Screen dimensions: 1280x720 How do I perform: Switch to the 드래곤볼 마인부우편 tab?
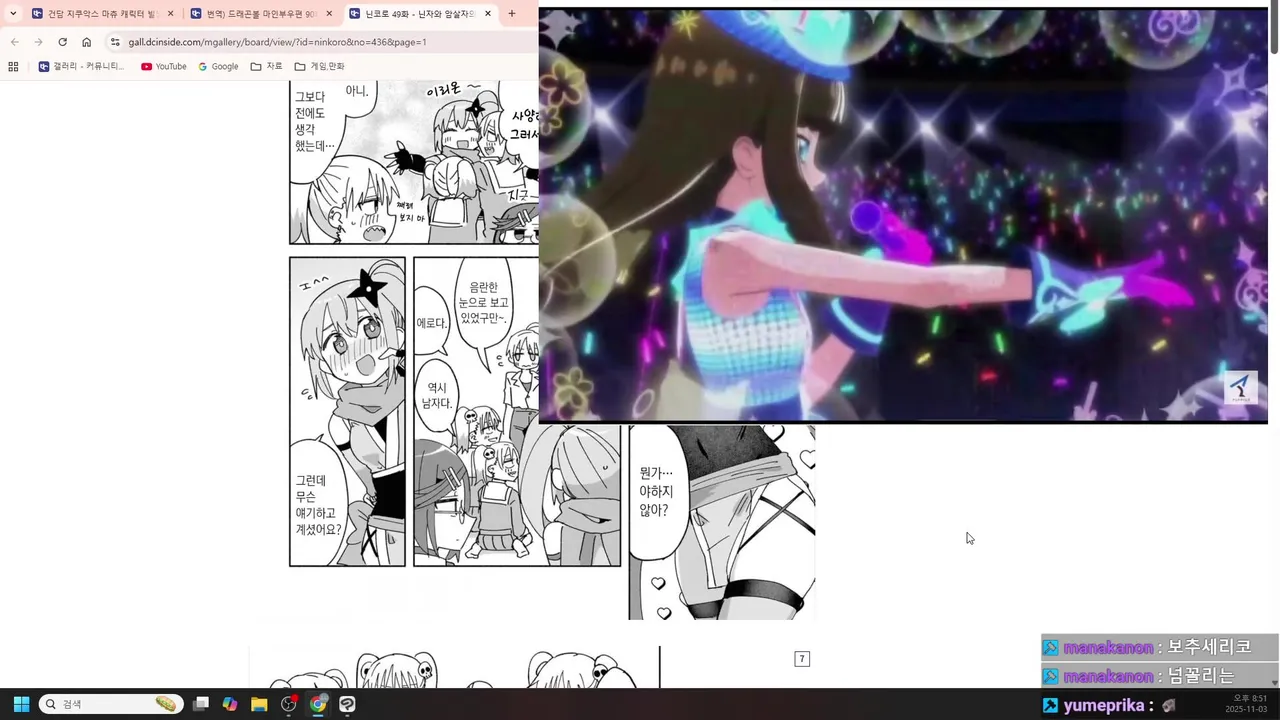click(262, 14)
